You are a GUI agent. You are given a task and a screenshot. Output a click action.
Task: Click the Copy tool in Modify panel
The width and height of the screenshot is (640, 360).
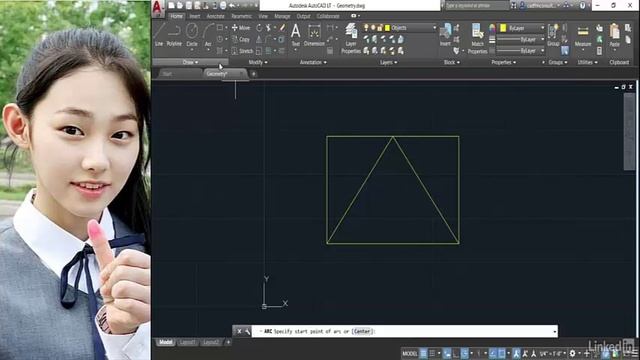coord(241,40)
